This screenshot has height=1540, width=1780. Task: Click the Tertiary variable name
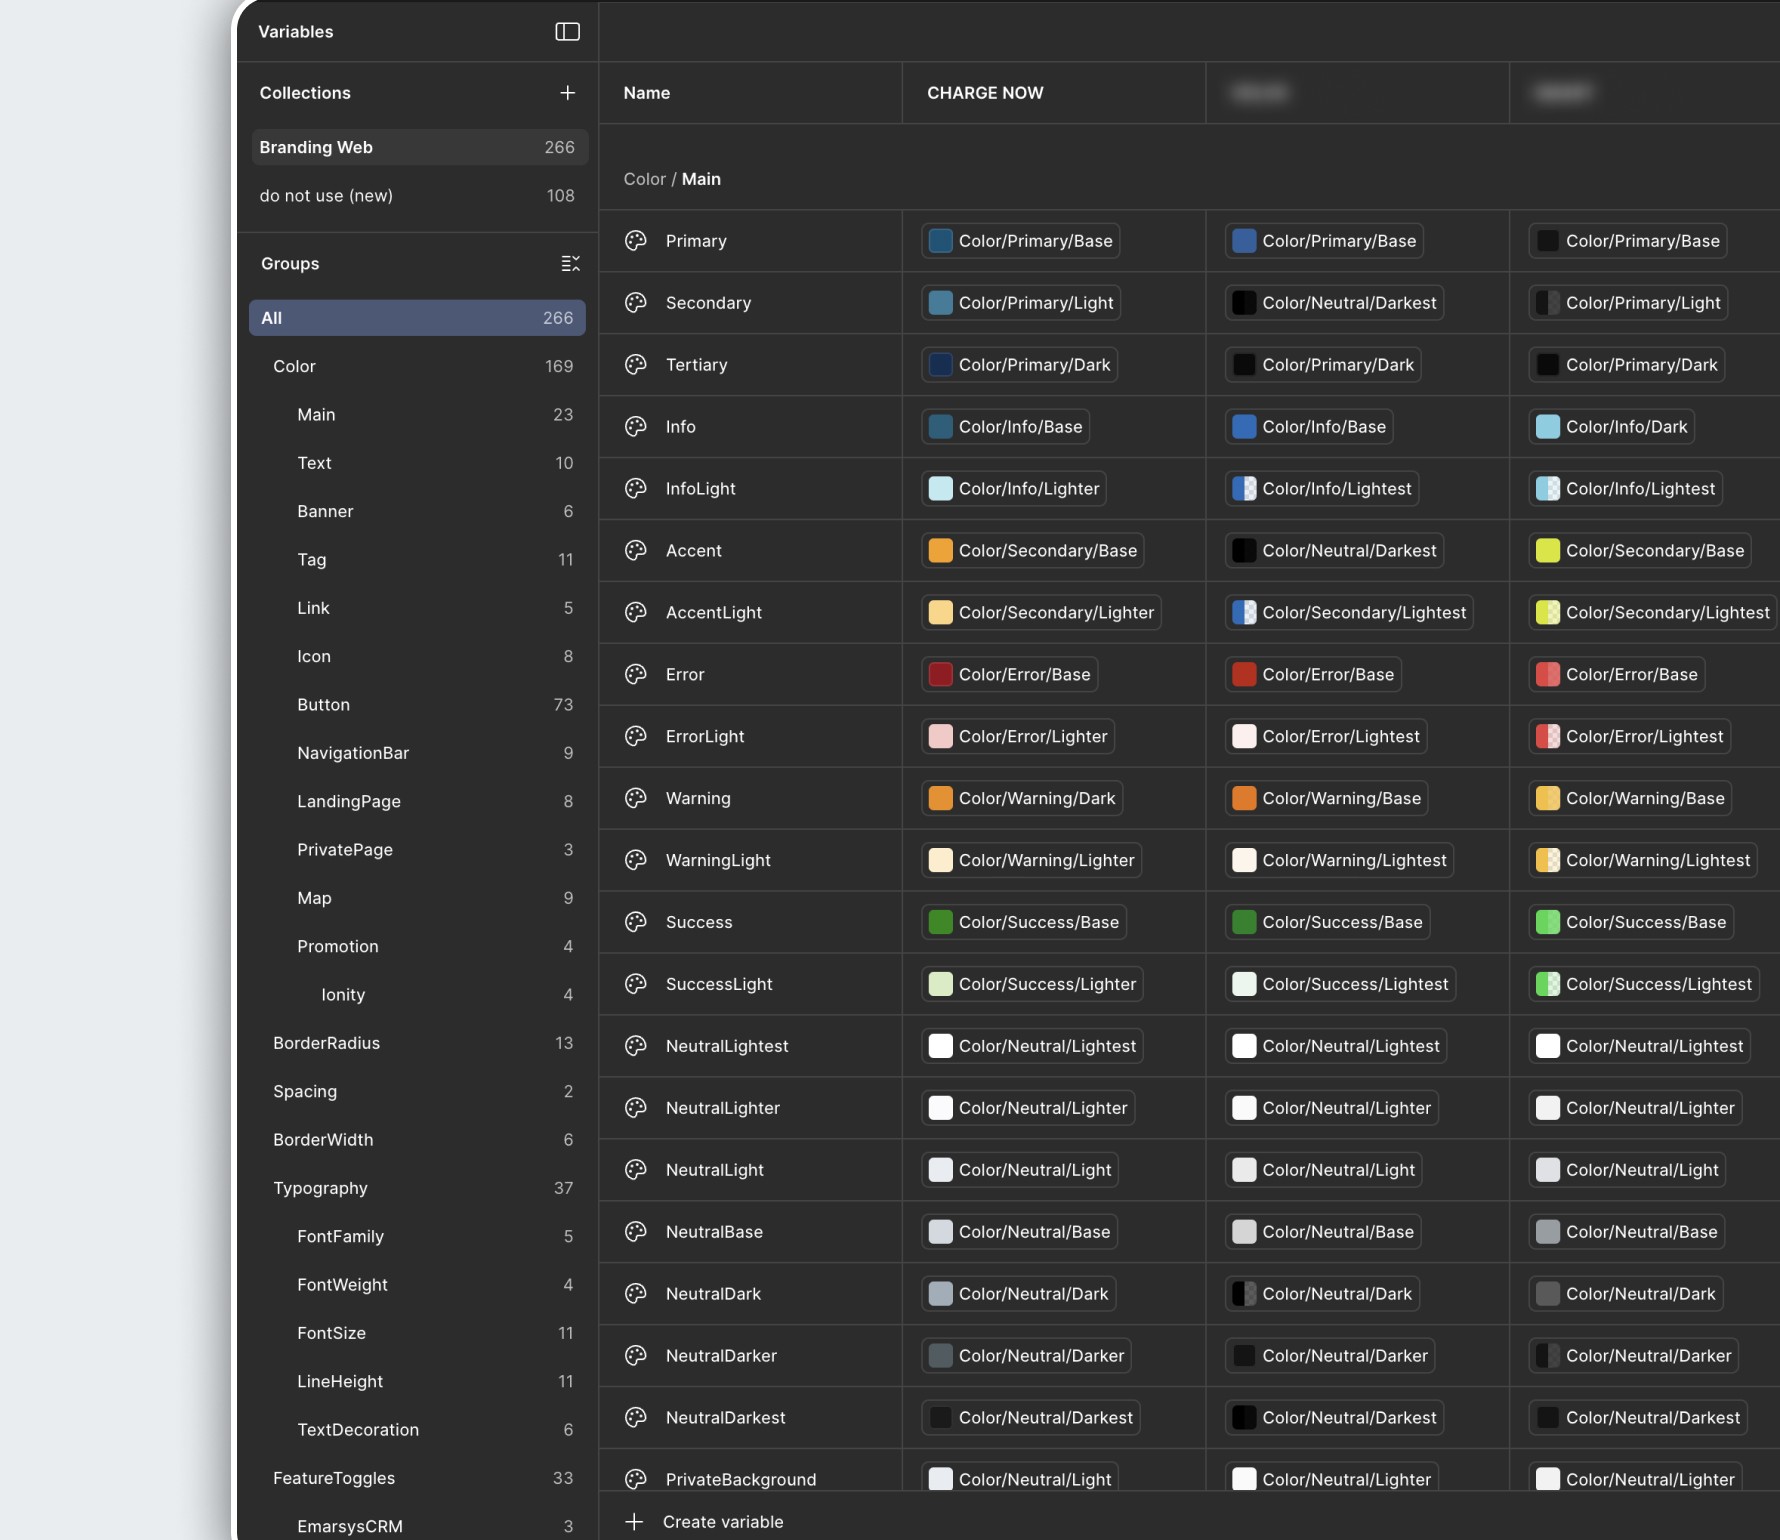(697, 365)
